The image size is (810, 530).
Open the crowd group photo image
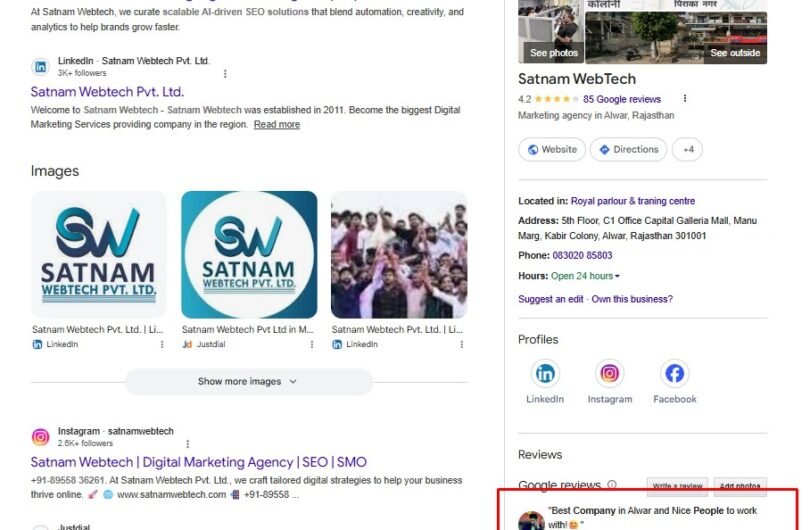[399, 255]
